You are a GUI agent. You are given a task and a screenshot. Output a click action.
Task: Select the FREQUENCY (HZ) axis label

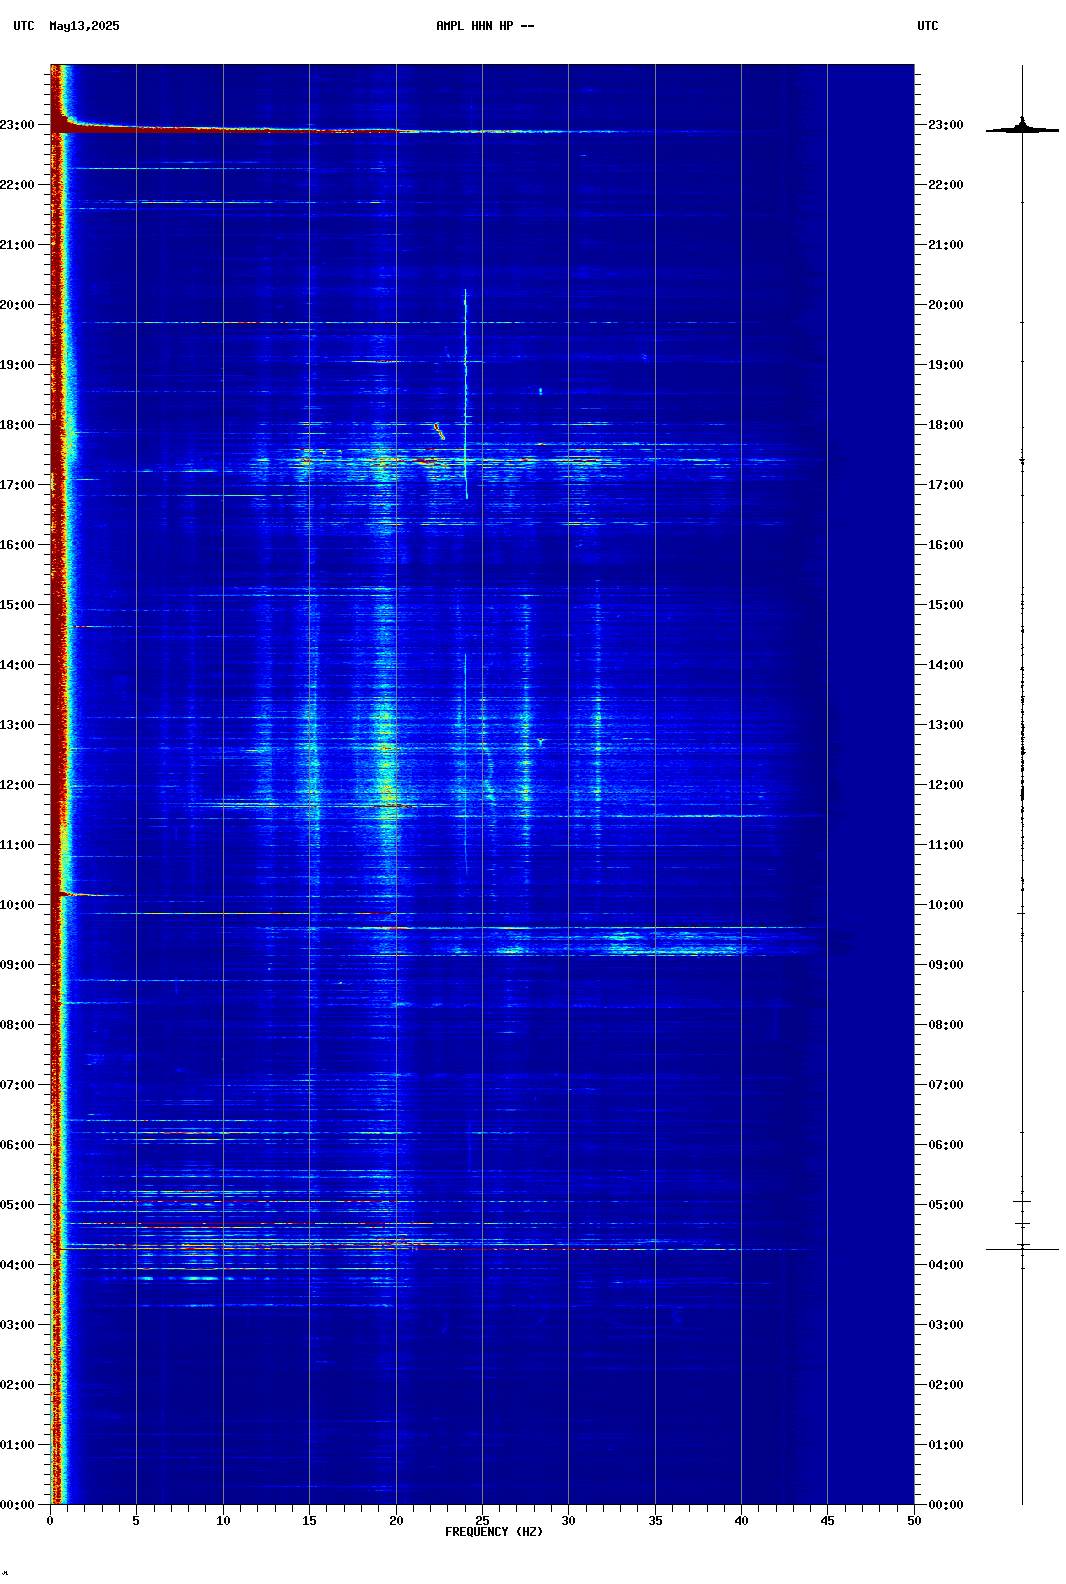click(x=494, y=1532)
